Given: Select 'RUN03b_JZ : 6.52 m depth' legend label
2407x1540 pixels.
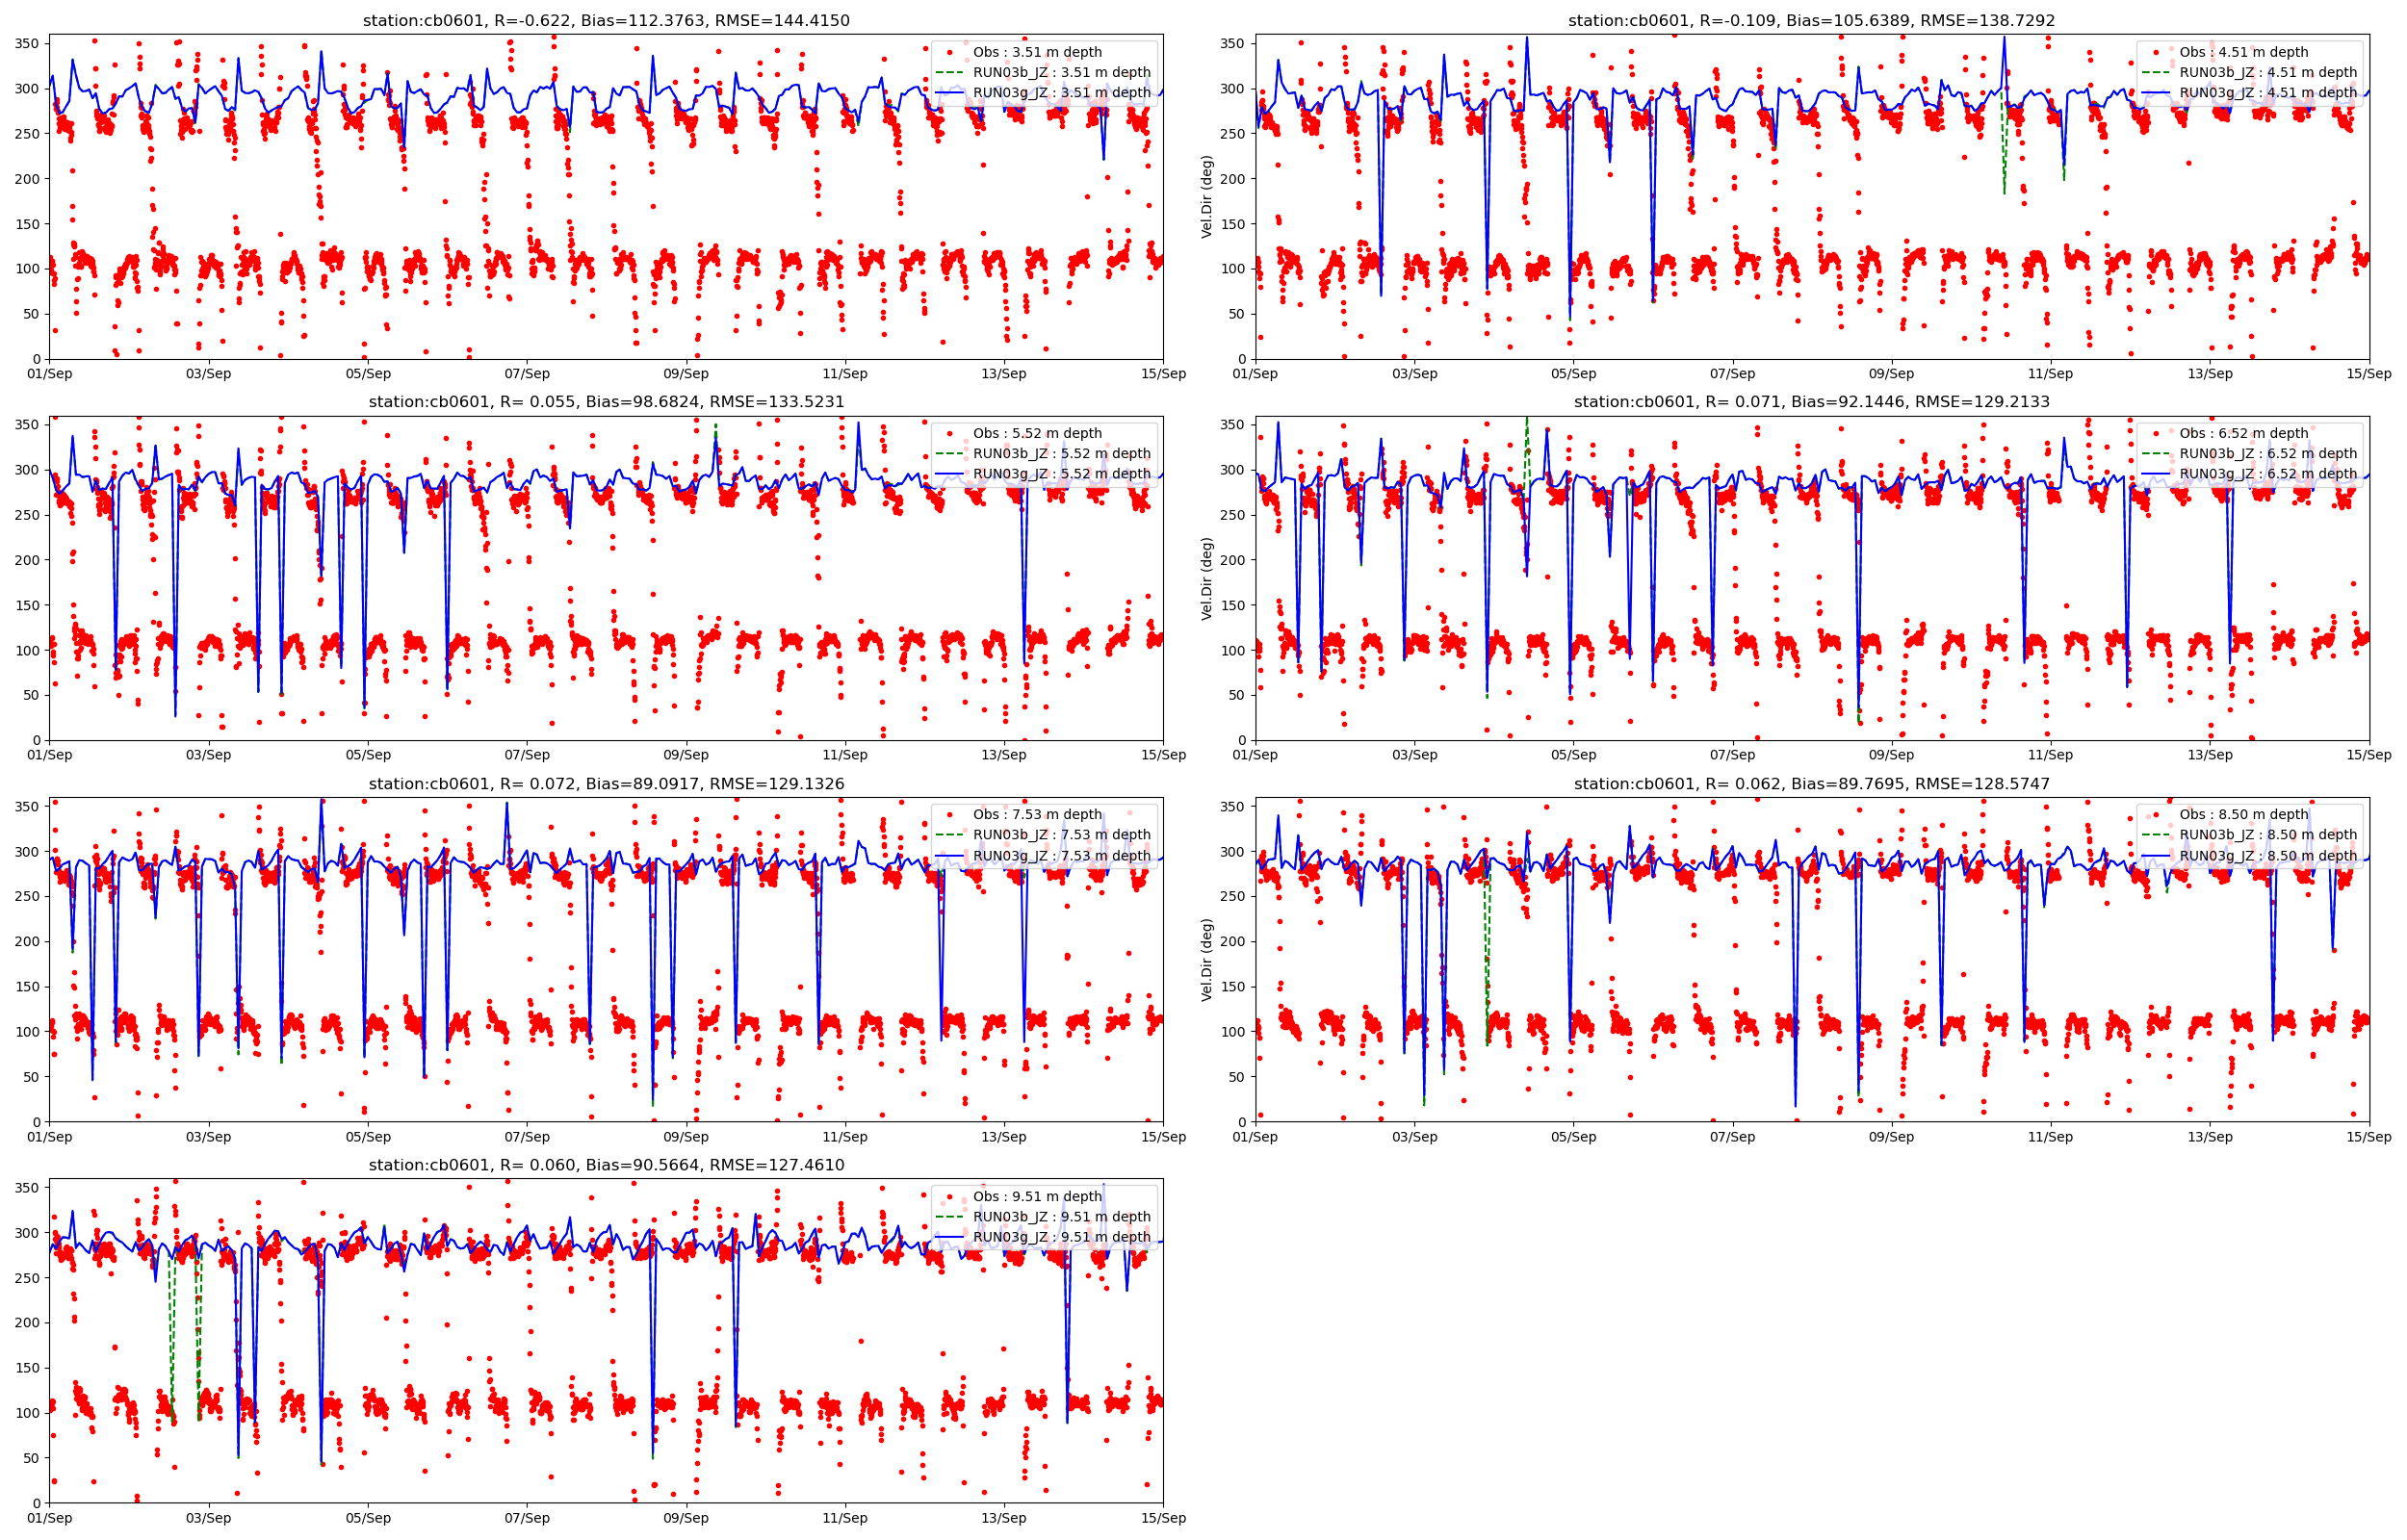Looking at the screenshot, I should (2268, 454).
